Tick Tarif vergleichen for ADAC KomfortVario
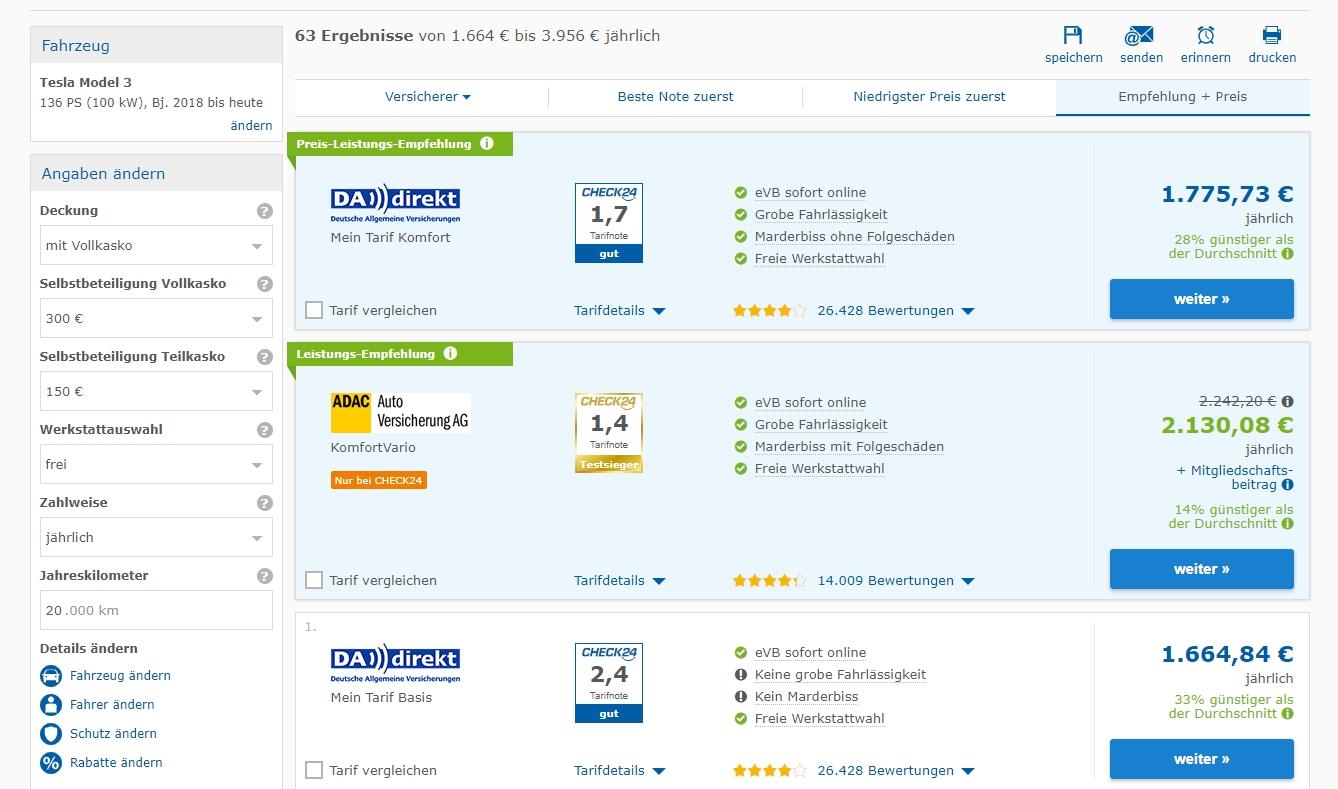The height and width of the screenshot is (789, 1338). 314,580
